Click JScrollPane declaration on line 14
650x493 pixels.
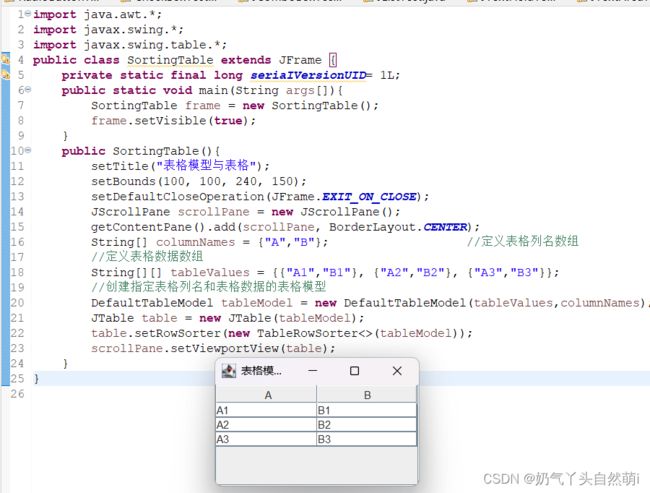tap(246, 211)
